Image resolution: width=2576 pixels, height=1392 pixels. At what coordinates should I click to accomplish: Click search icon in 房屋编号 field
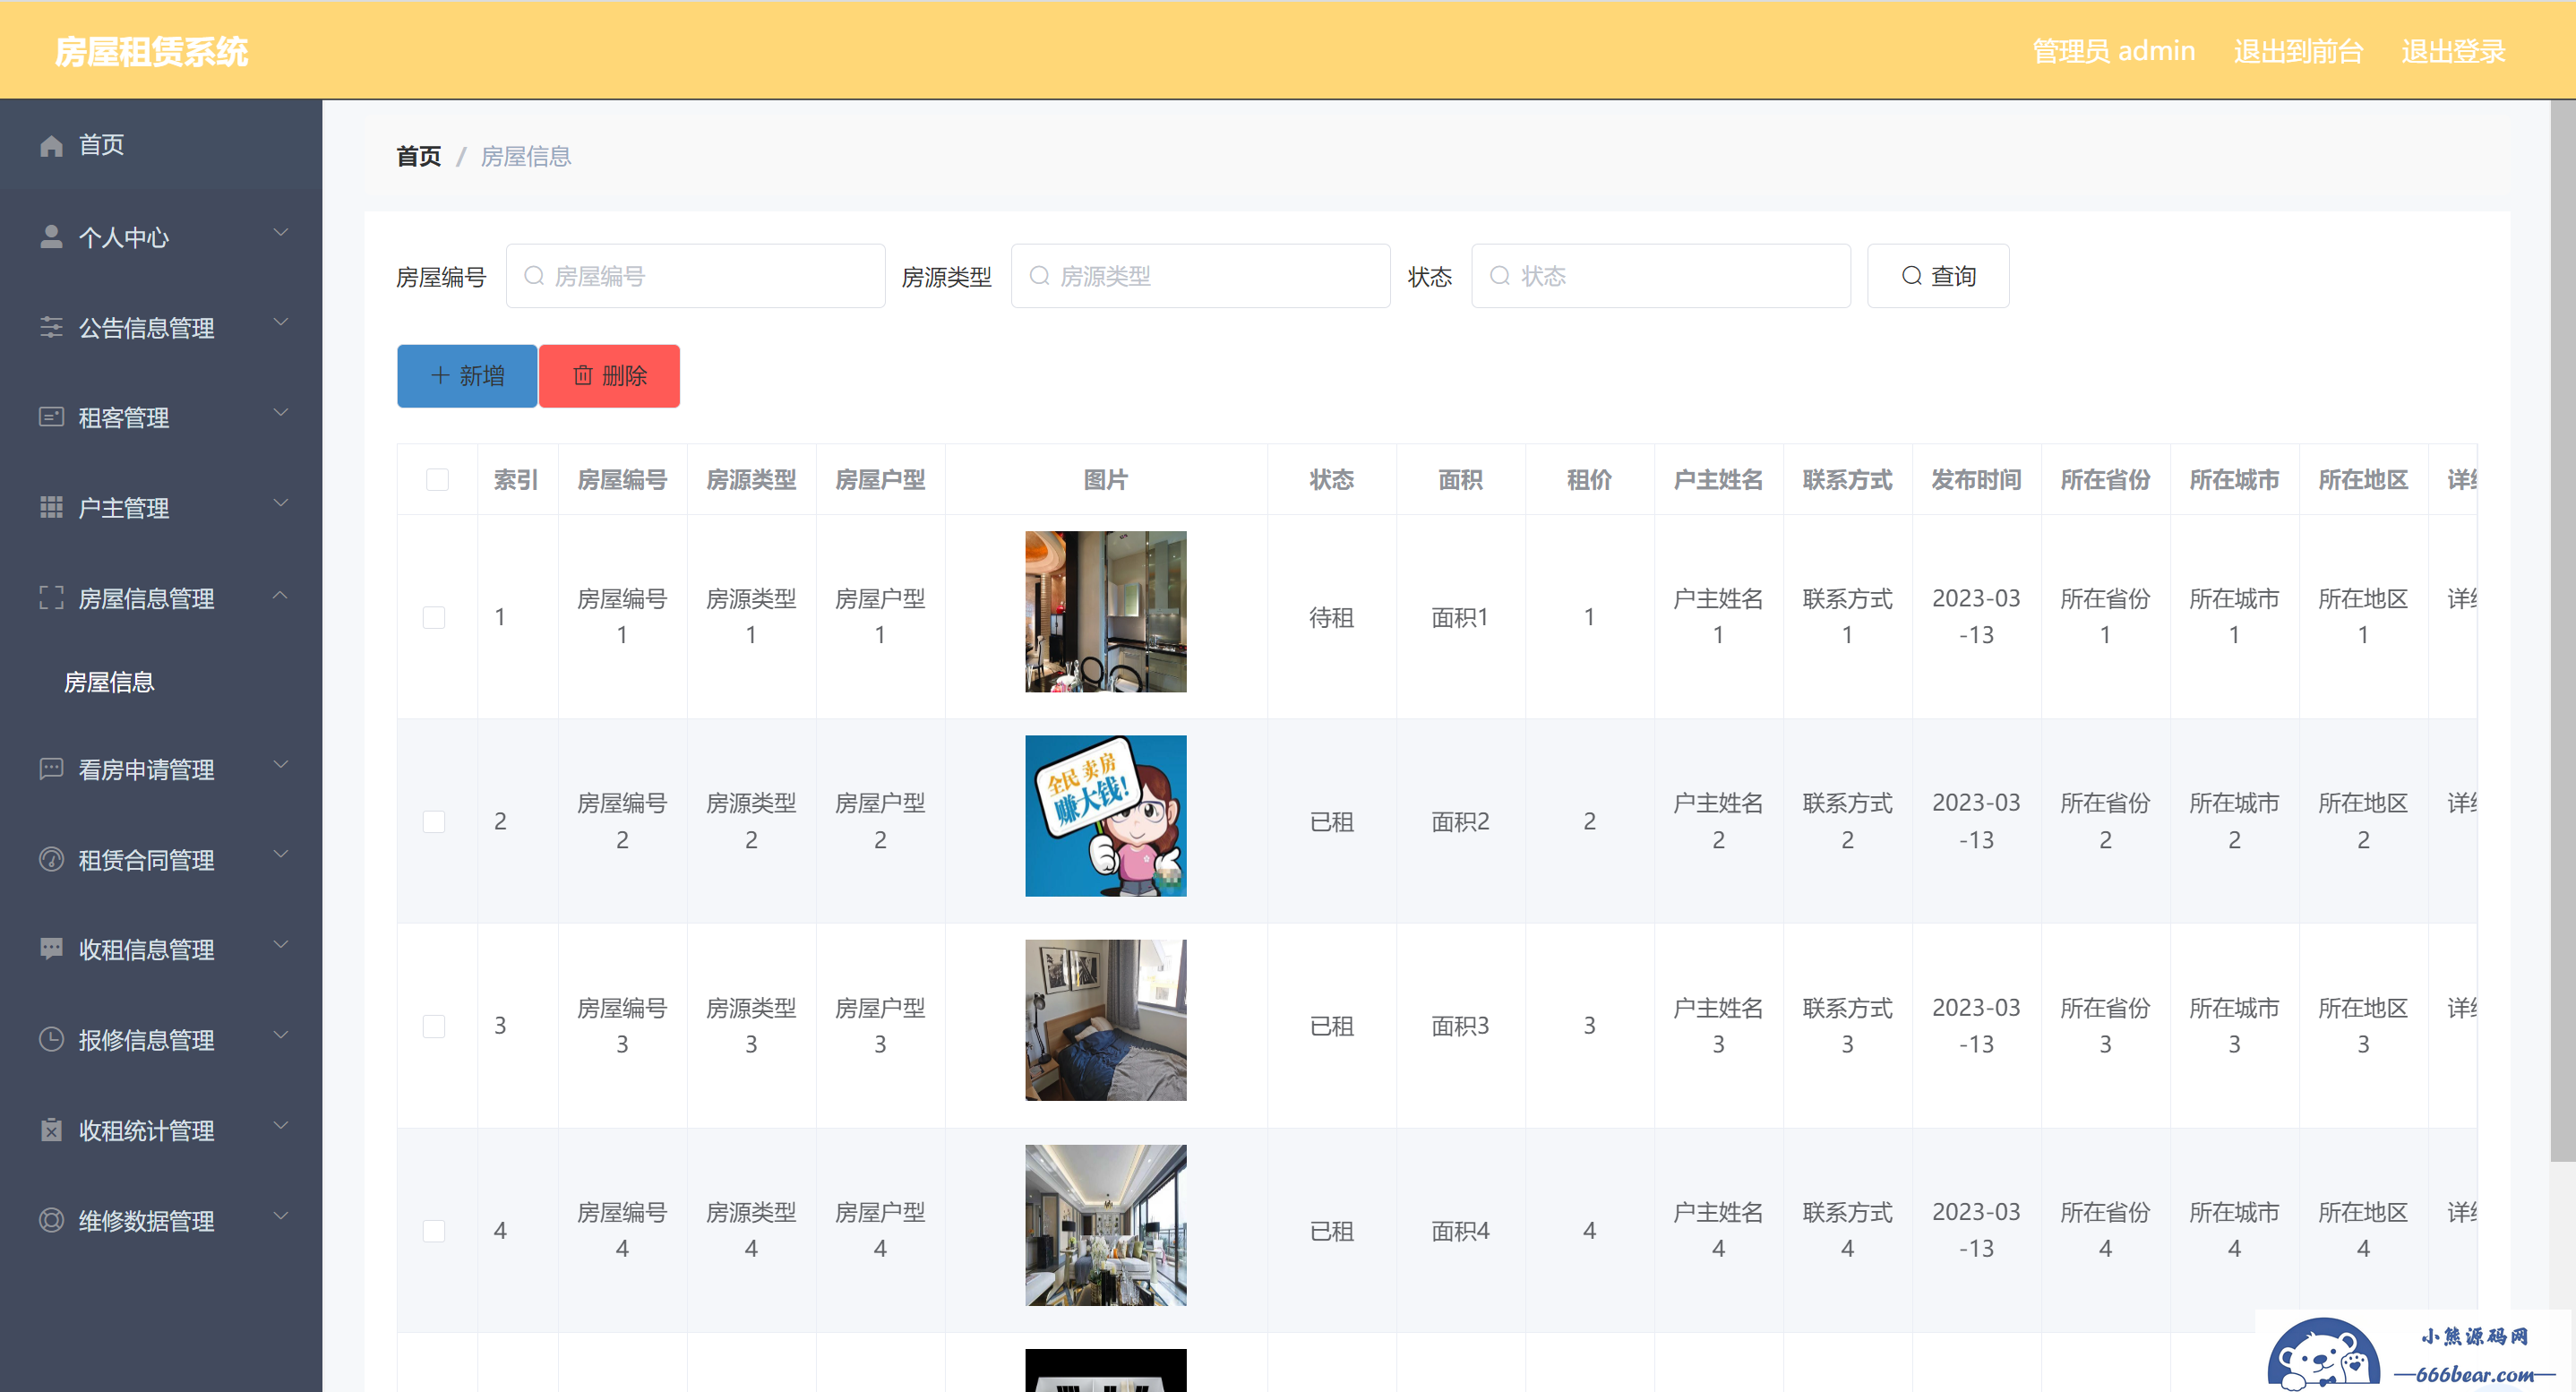(x=534, y=276)
